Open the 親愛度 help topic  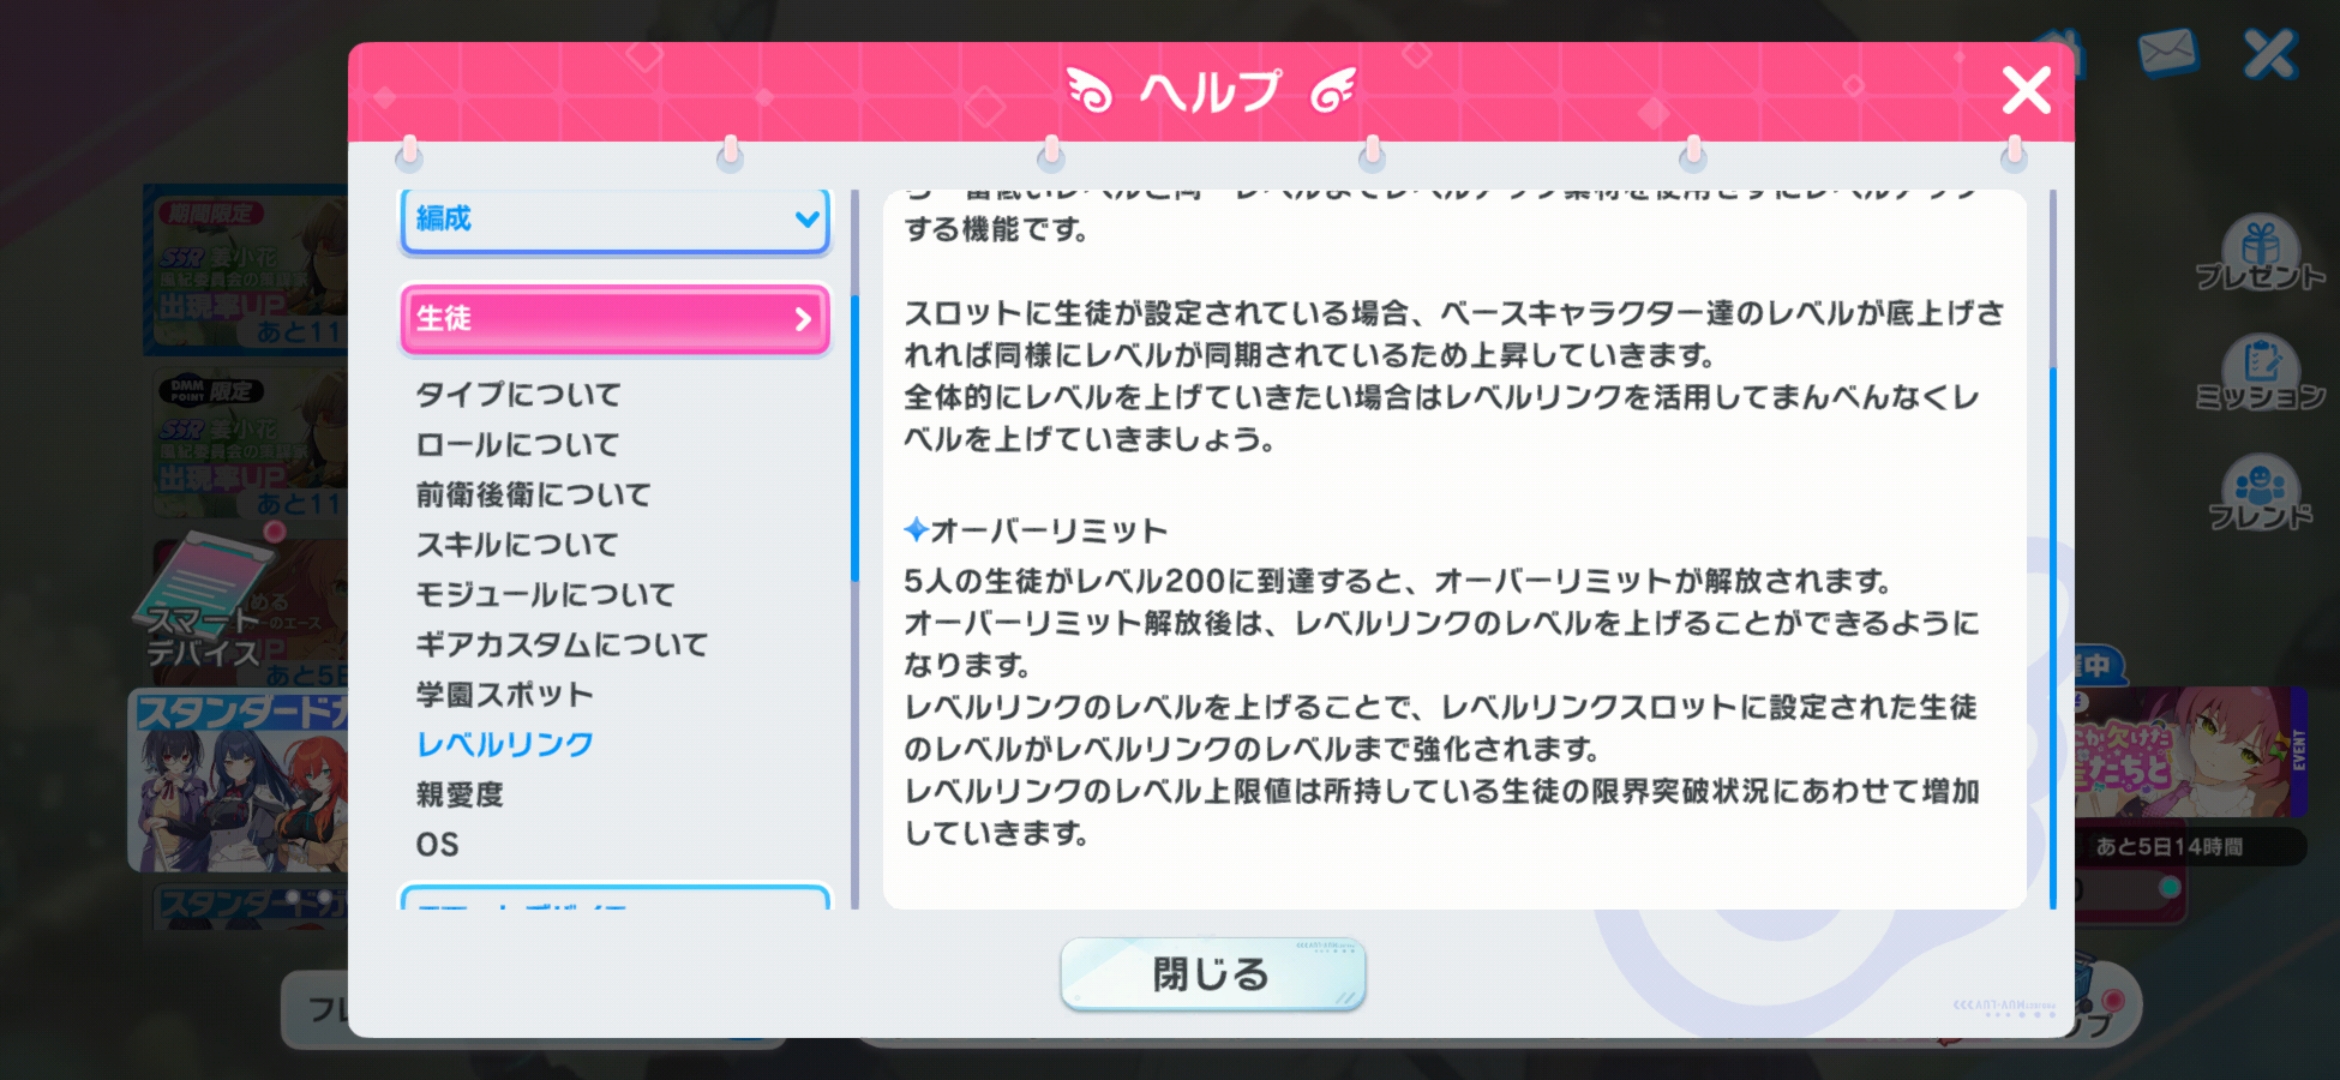click(460, 794)
